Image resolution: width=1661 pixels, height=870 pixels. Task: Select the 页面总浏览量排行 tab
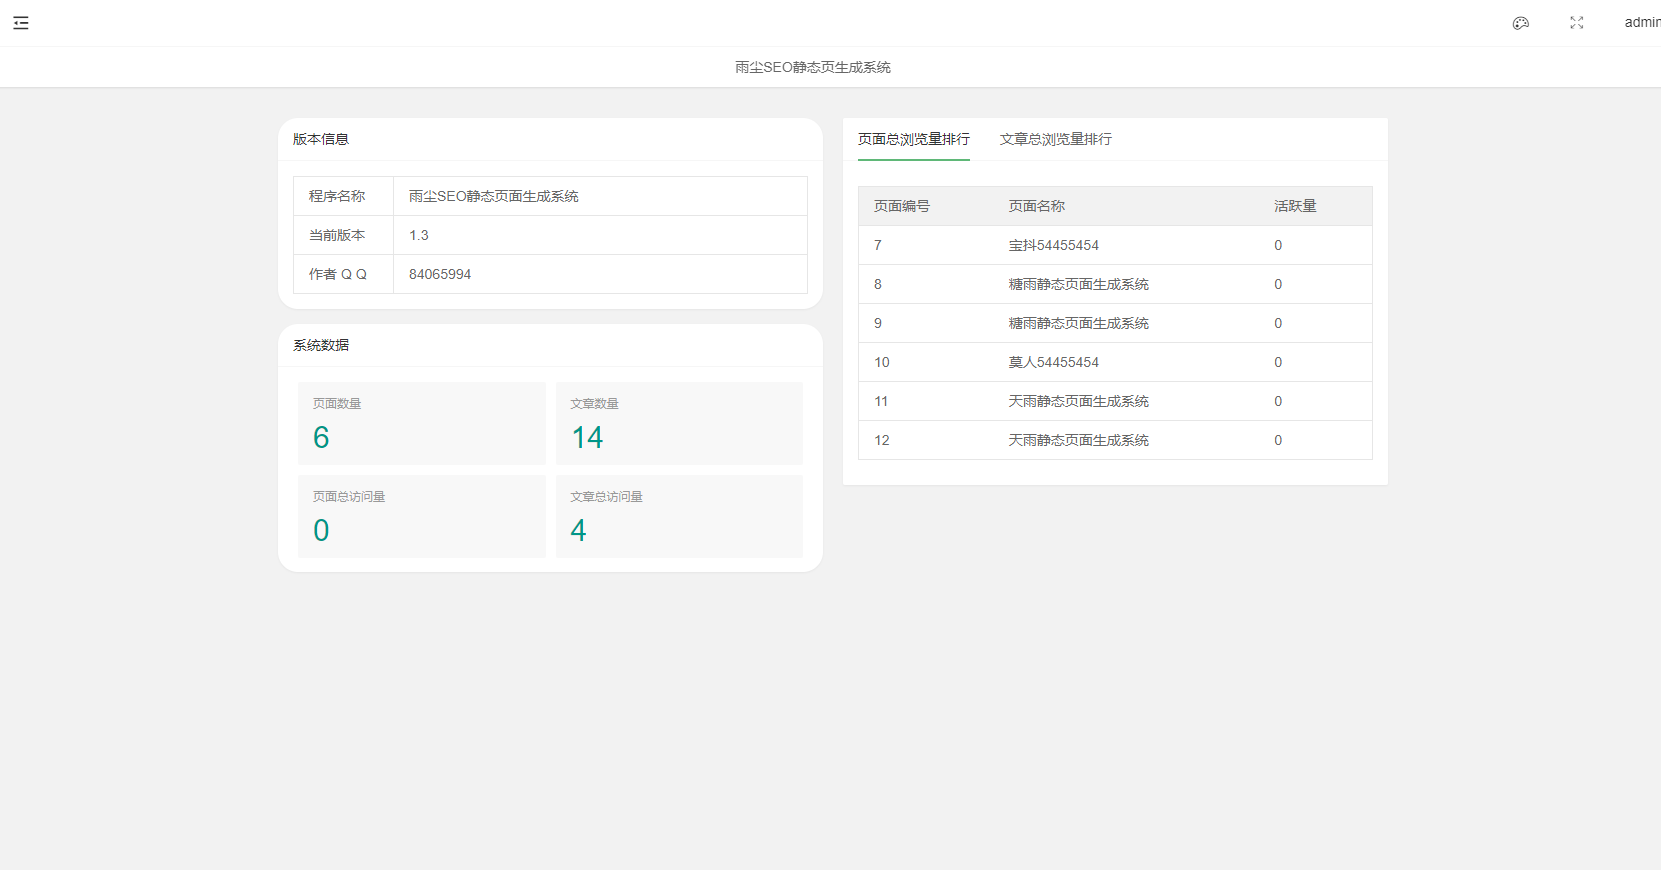[x=913, y=139]
